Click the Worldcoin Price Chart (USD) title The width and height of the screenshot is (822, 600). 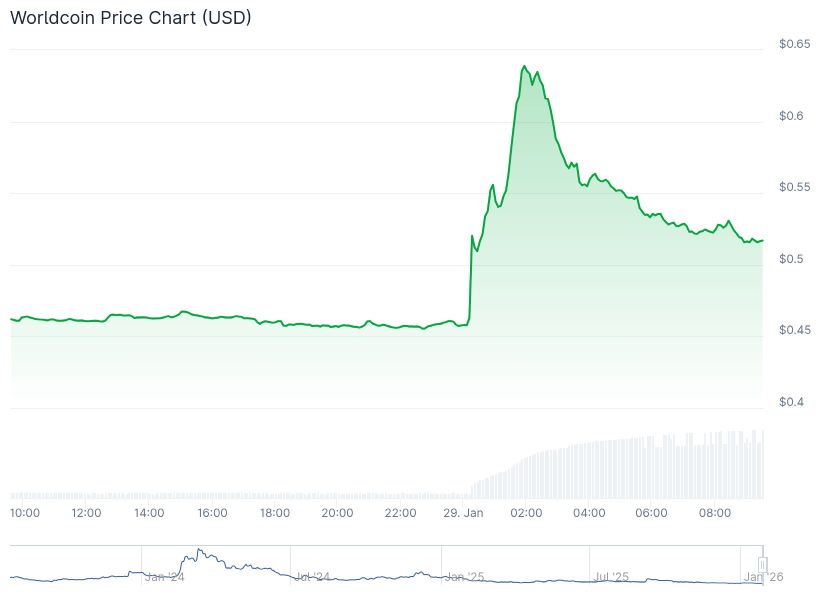click(131, 19)
